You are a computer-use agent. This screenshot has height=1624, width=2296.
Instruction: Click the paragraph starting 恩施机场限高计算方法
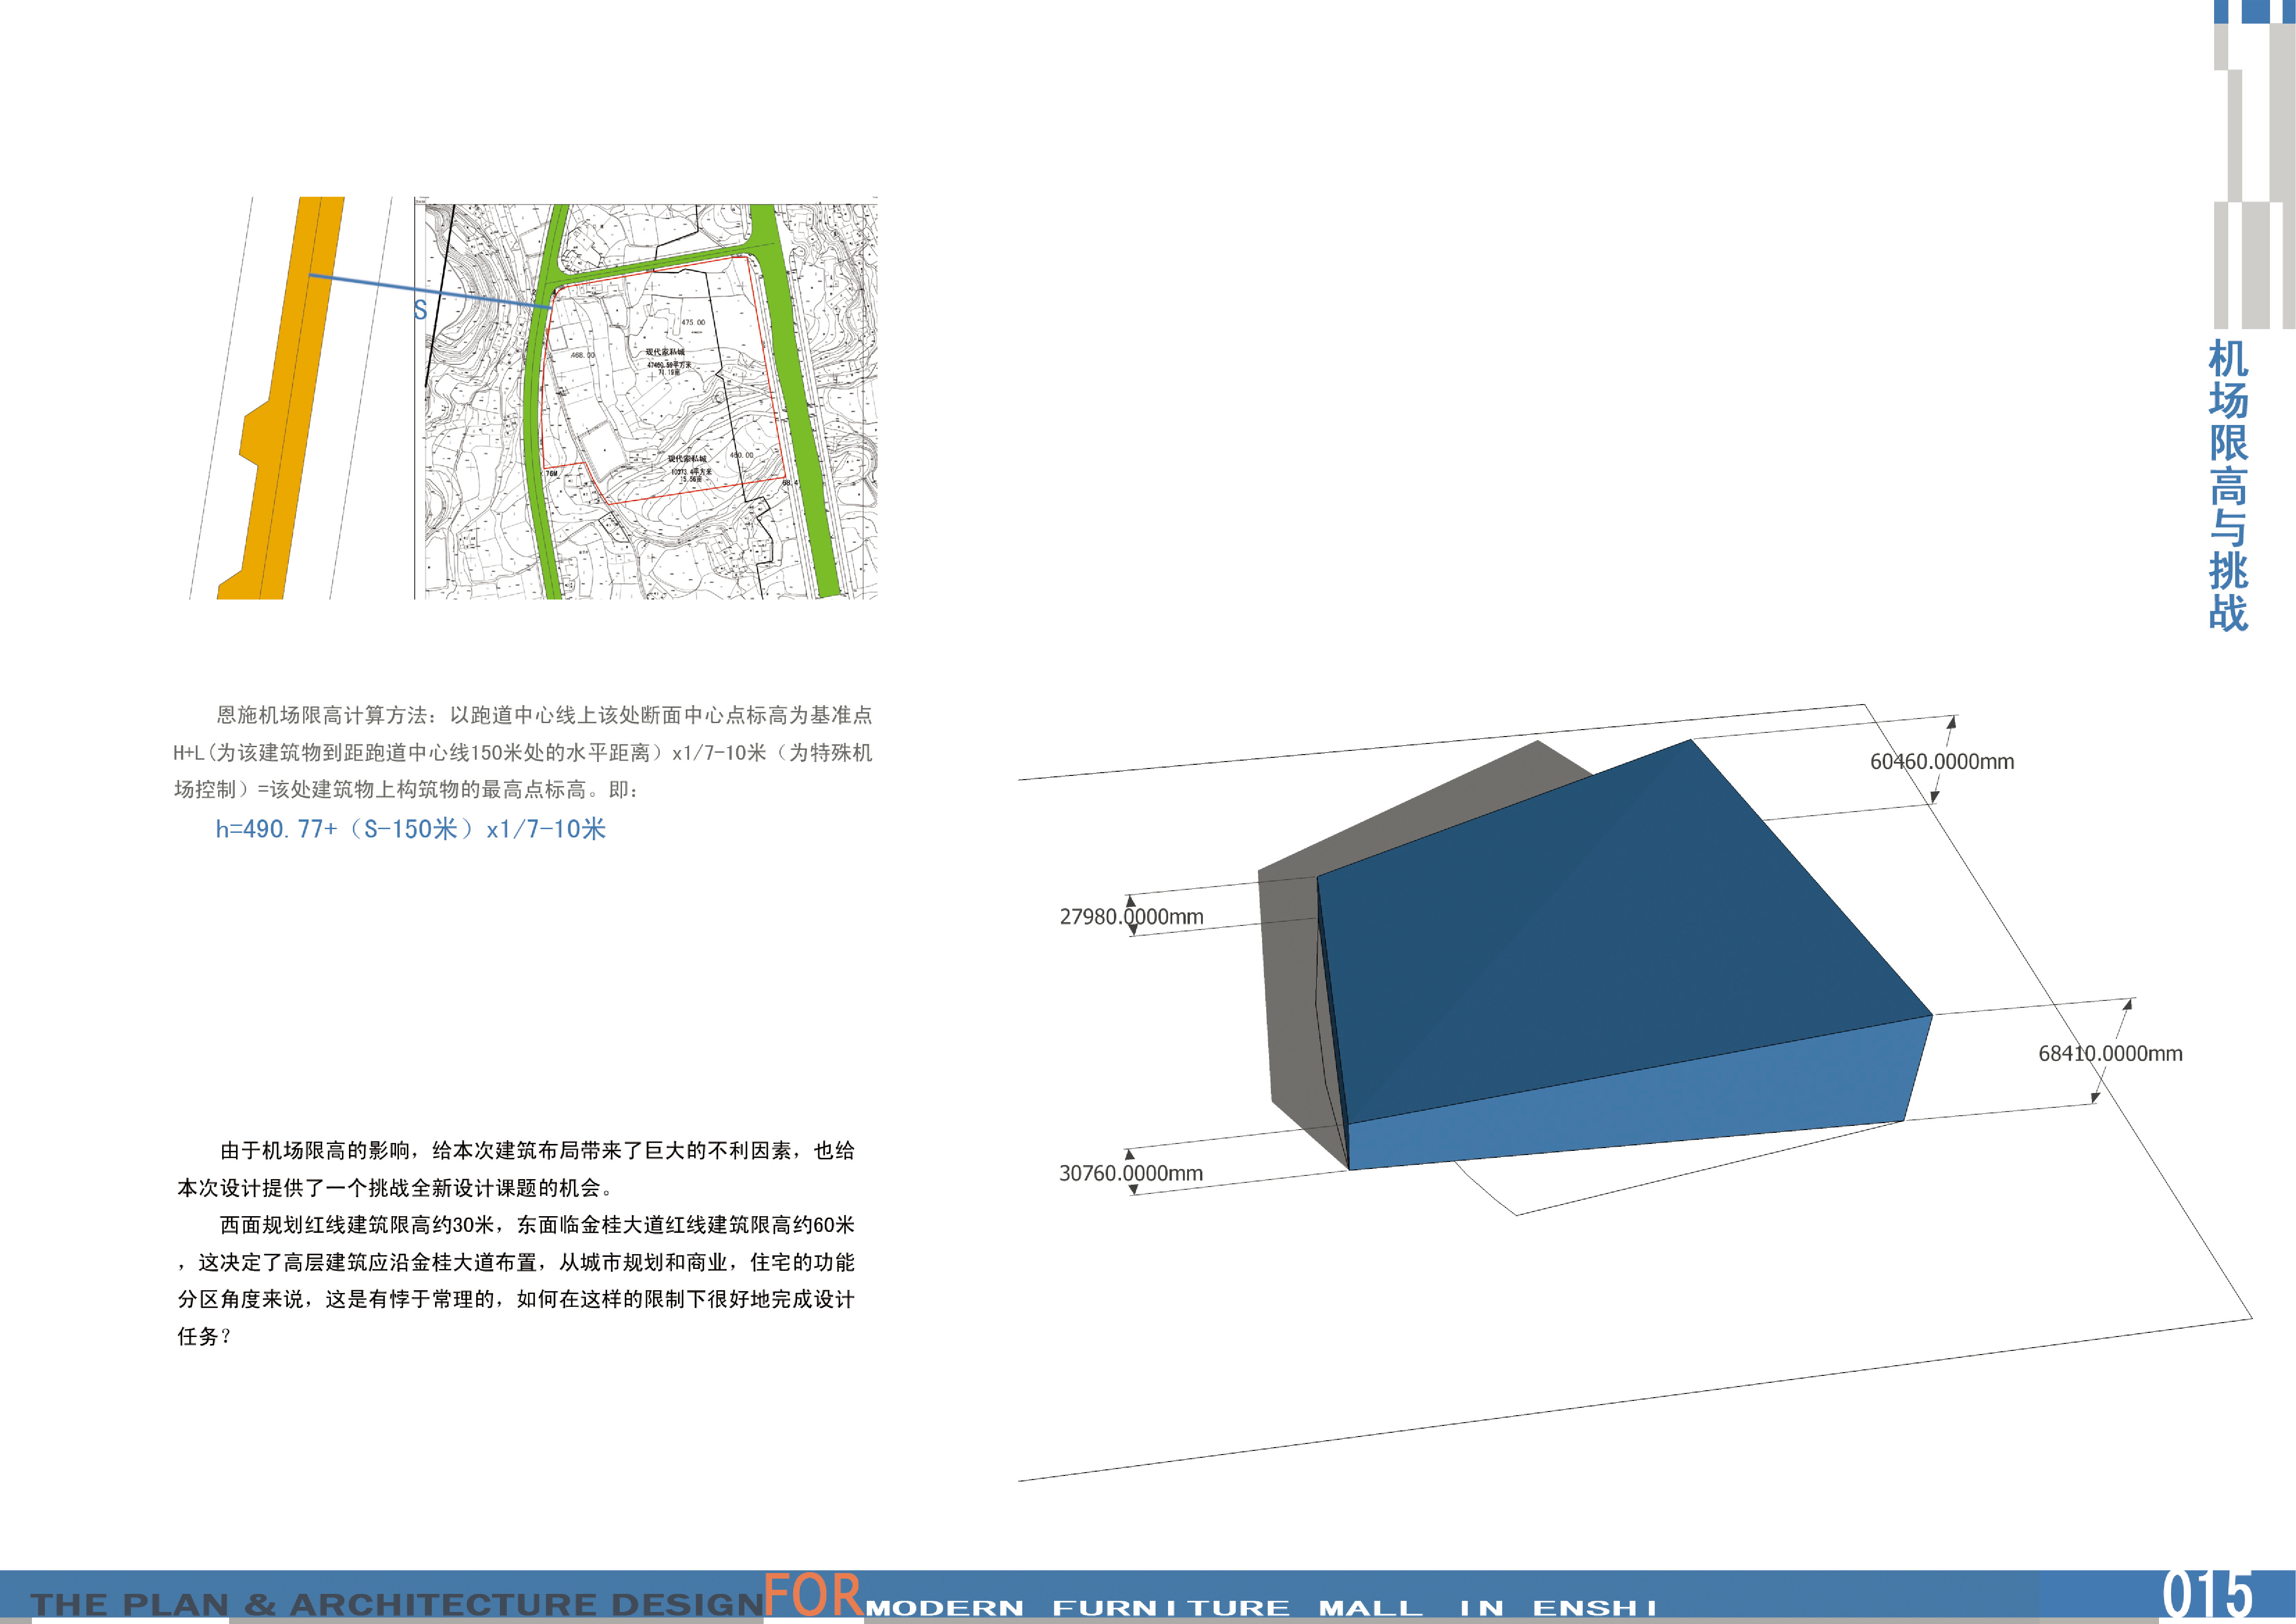pyautogui.click(x=523, y=752)
